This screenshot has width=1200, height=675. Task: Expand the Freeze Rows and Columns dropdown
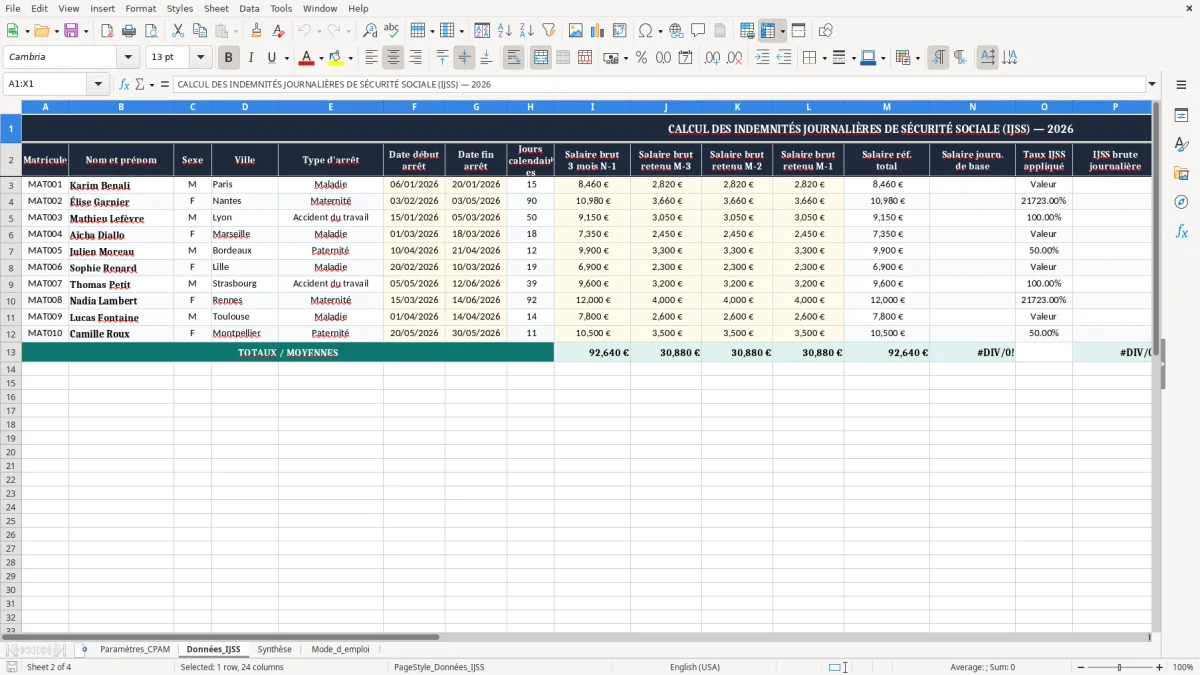click(x=782, y=31)
